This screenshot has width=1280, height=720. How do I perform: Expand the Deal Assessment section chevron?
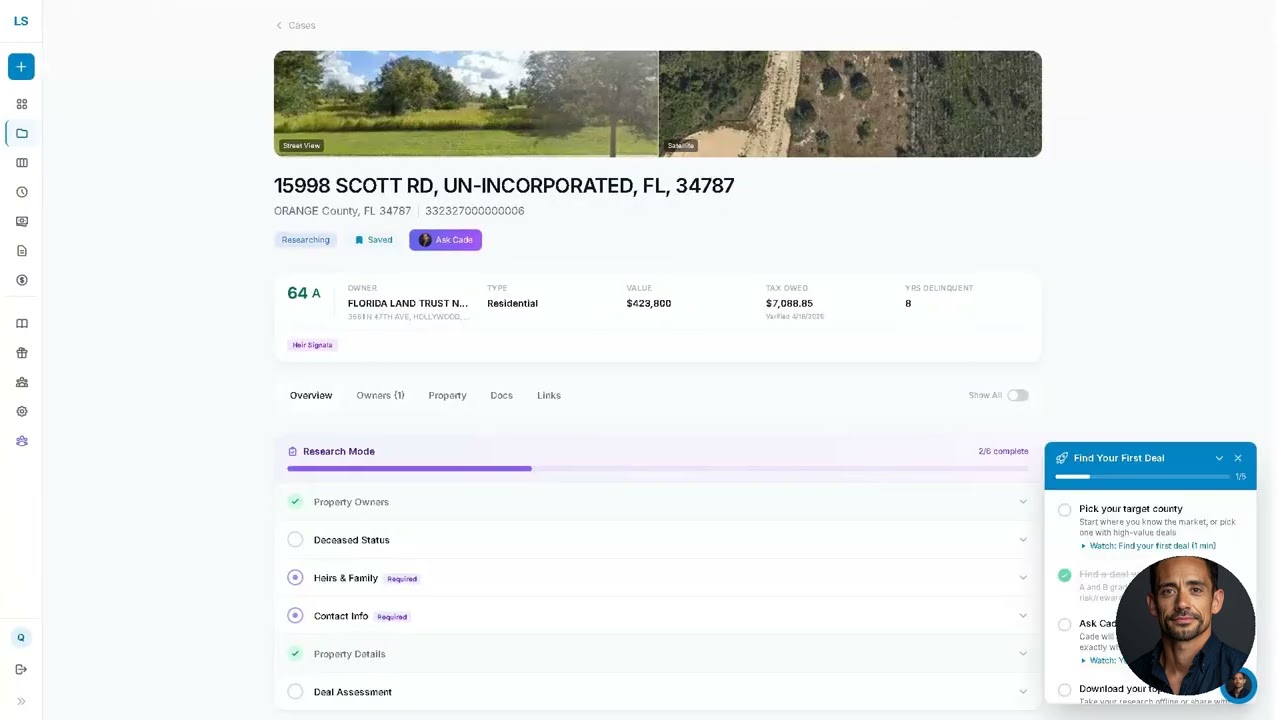[1023, 692]
